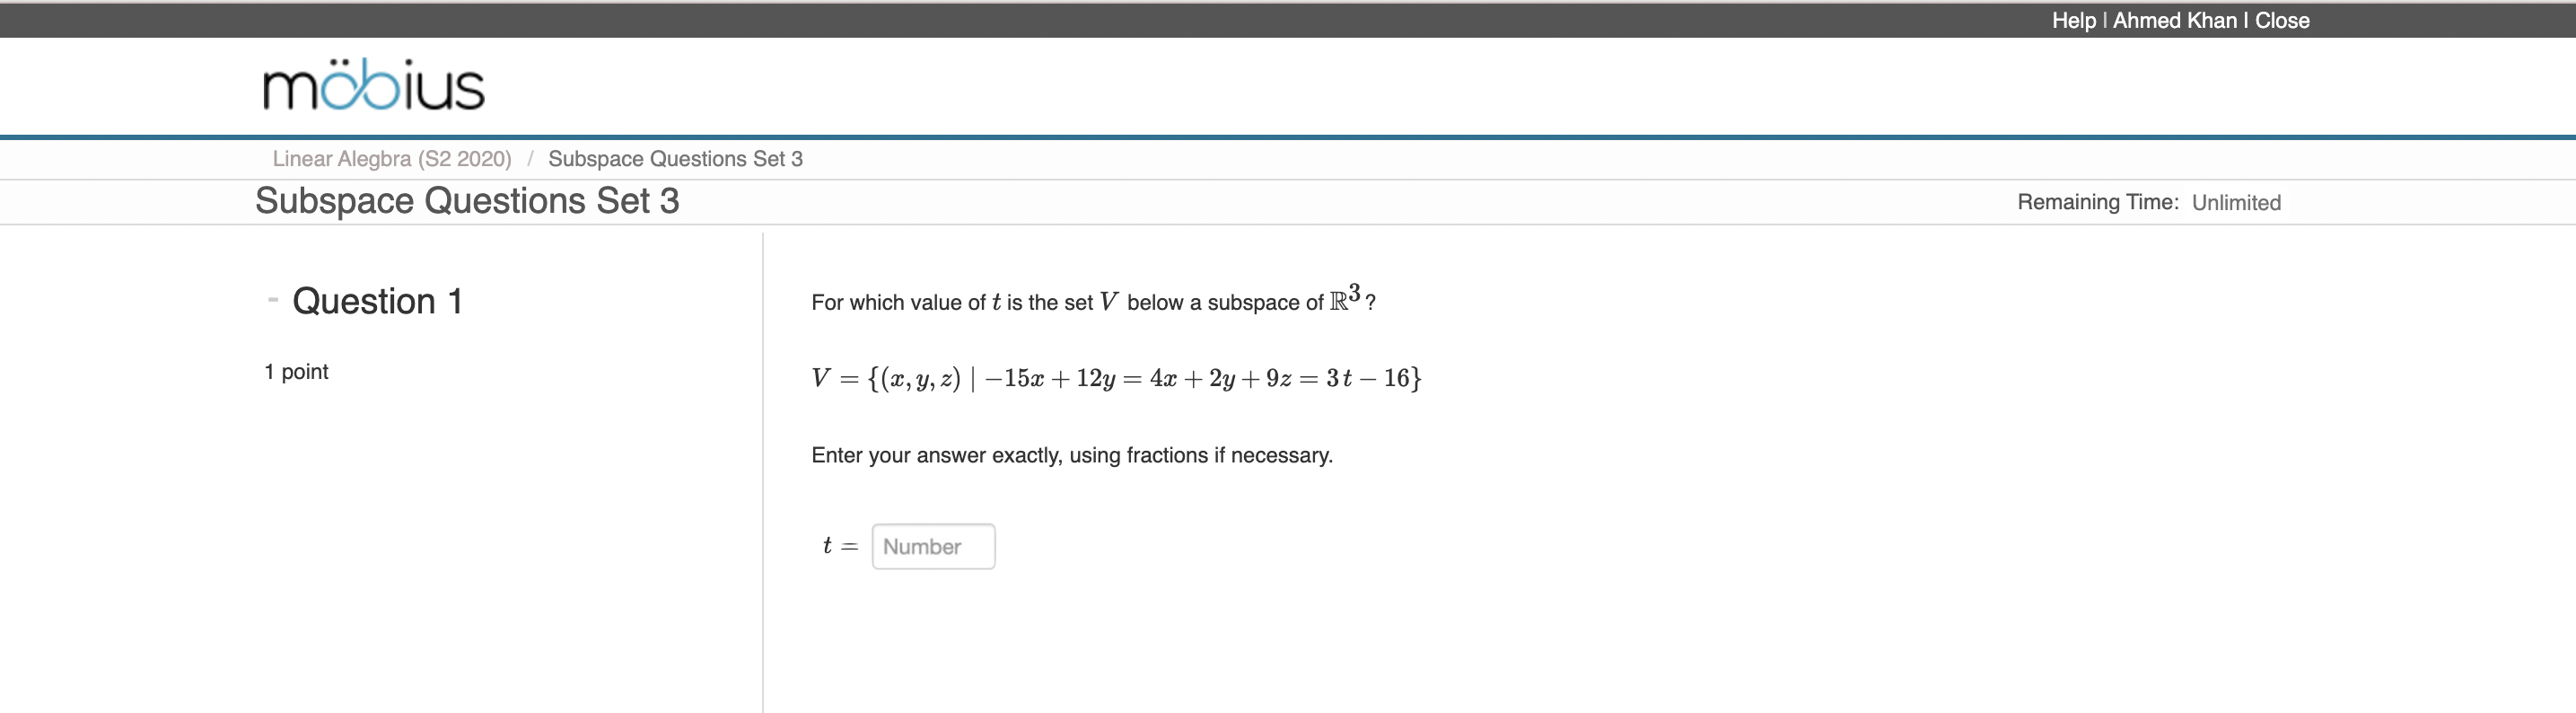Click the question prompt about set V
2576x713 pixels.
1092,300
